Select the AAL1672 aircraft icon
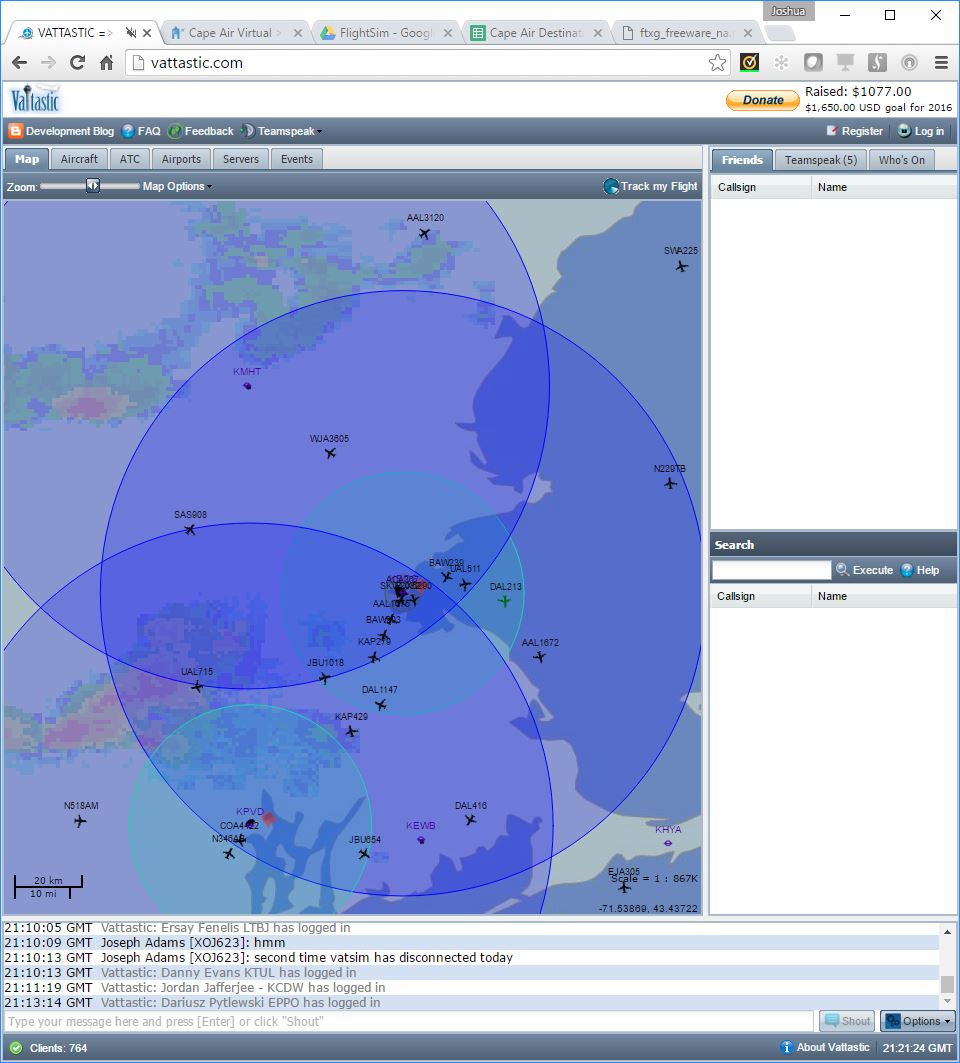This screenshot has width=960, height=1063. [540, 657]
